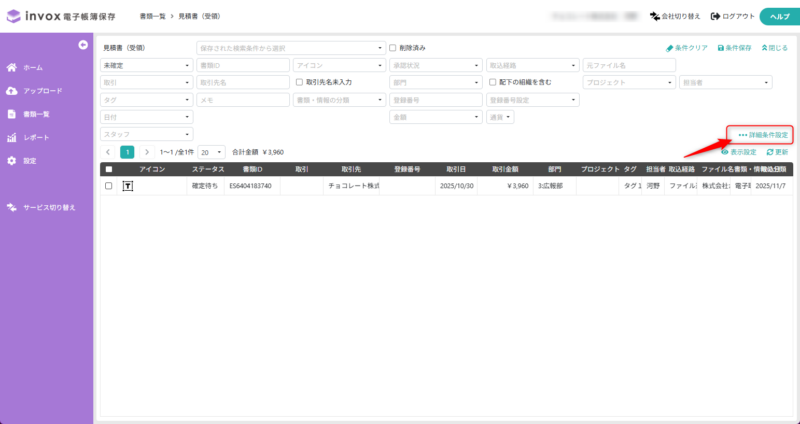This screenshot has height=424, width=800.
Task: Go to 書類一覧 in the sidebar
Action: [29, 114]
